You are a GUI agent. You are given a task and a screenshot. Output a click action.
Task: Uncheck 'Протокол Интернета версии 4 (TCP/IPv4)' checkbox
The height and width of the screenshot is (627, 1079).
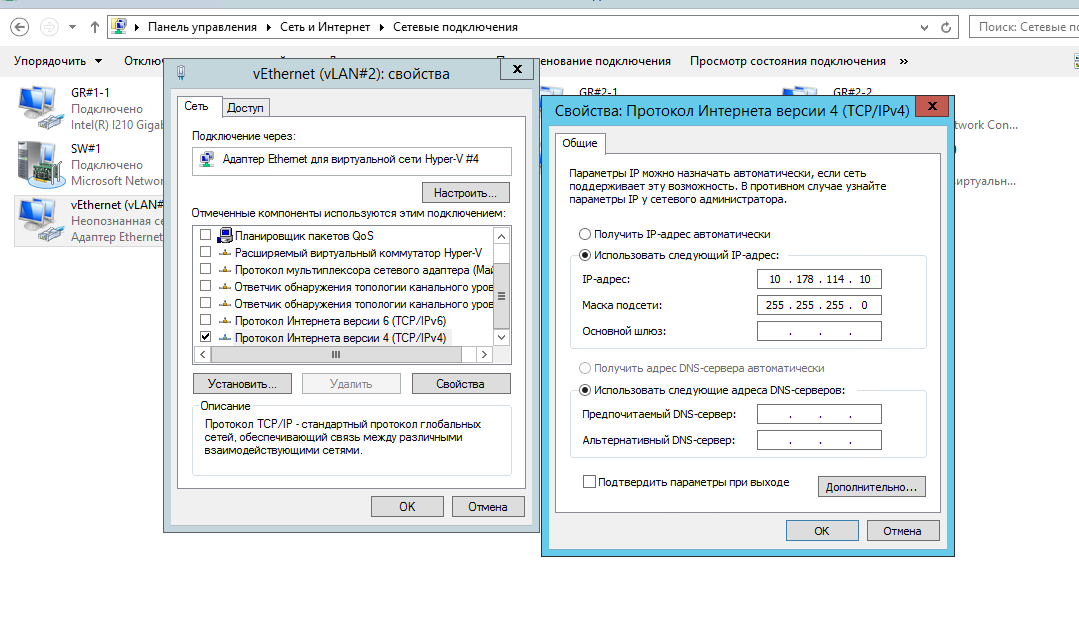pos(205,337)
